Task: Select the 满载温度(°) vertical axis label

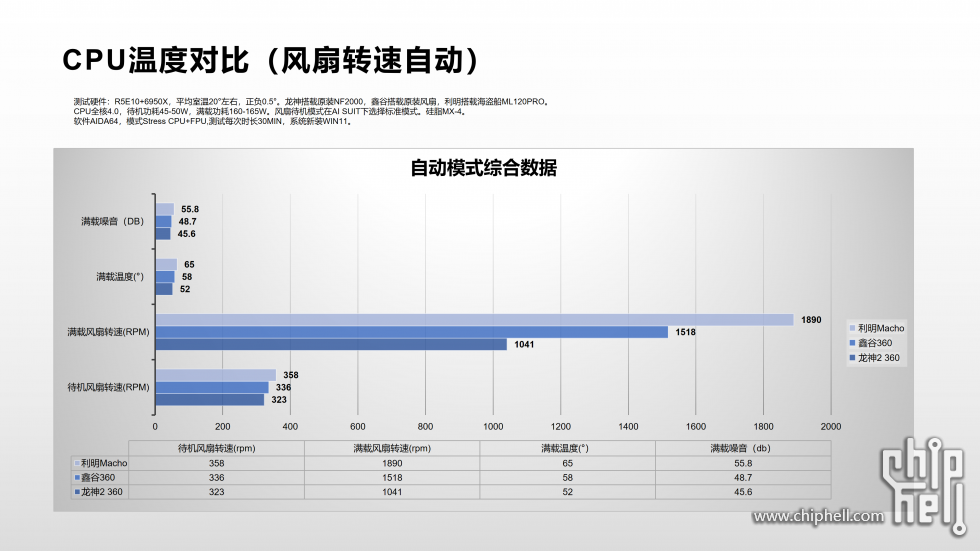Action: point(120,276)
